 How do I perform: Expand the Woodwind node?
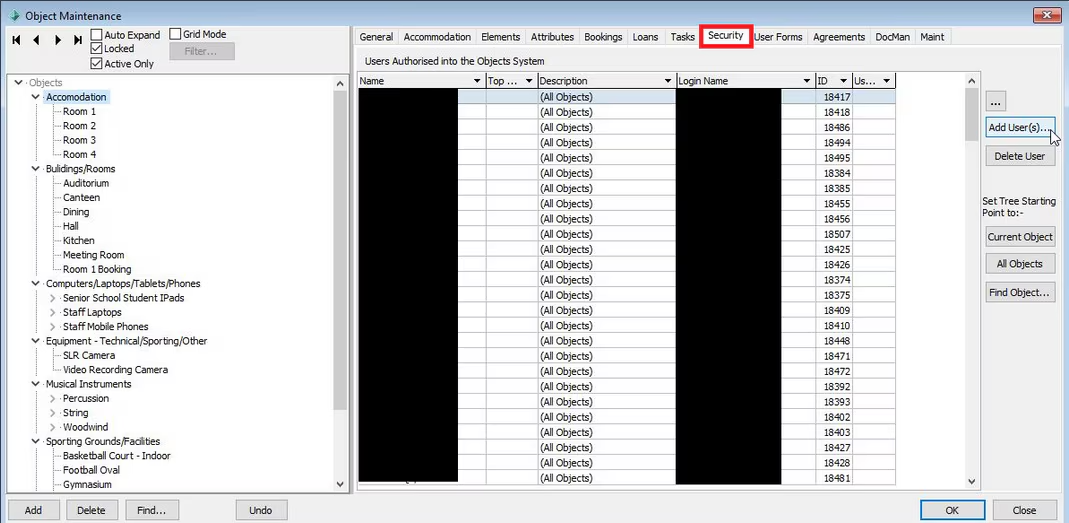[x=52, y=427]
